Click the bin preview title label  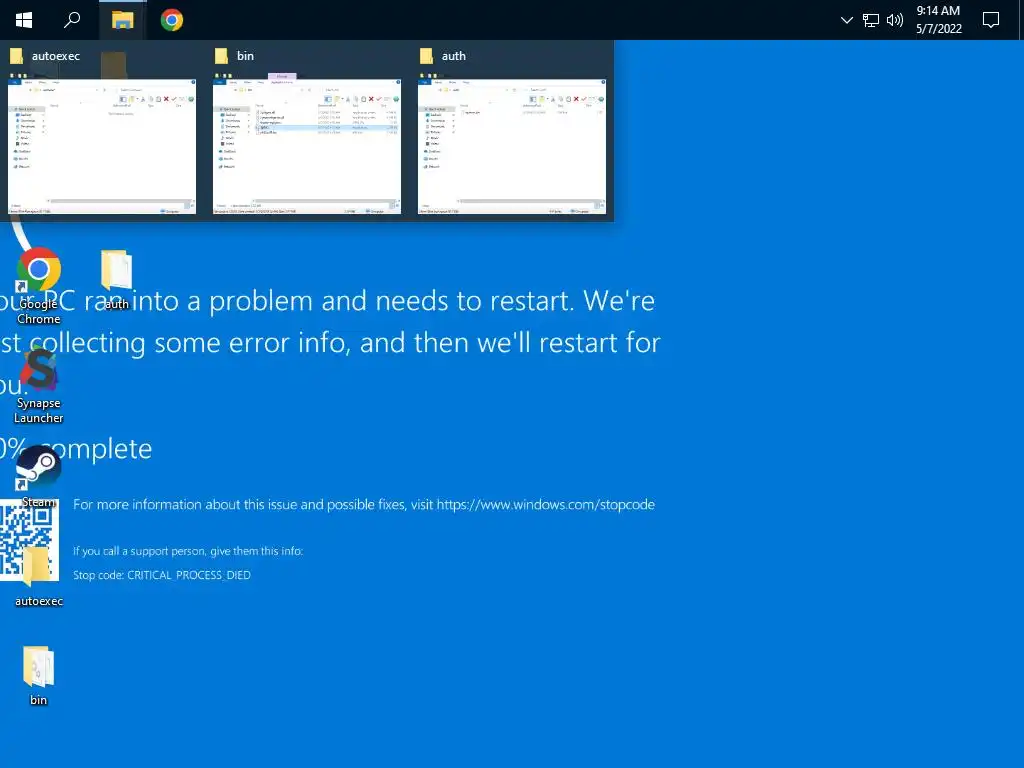coord(245,56)
